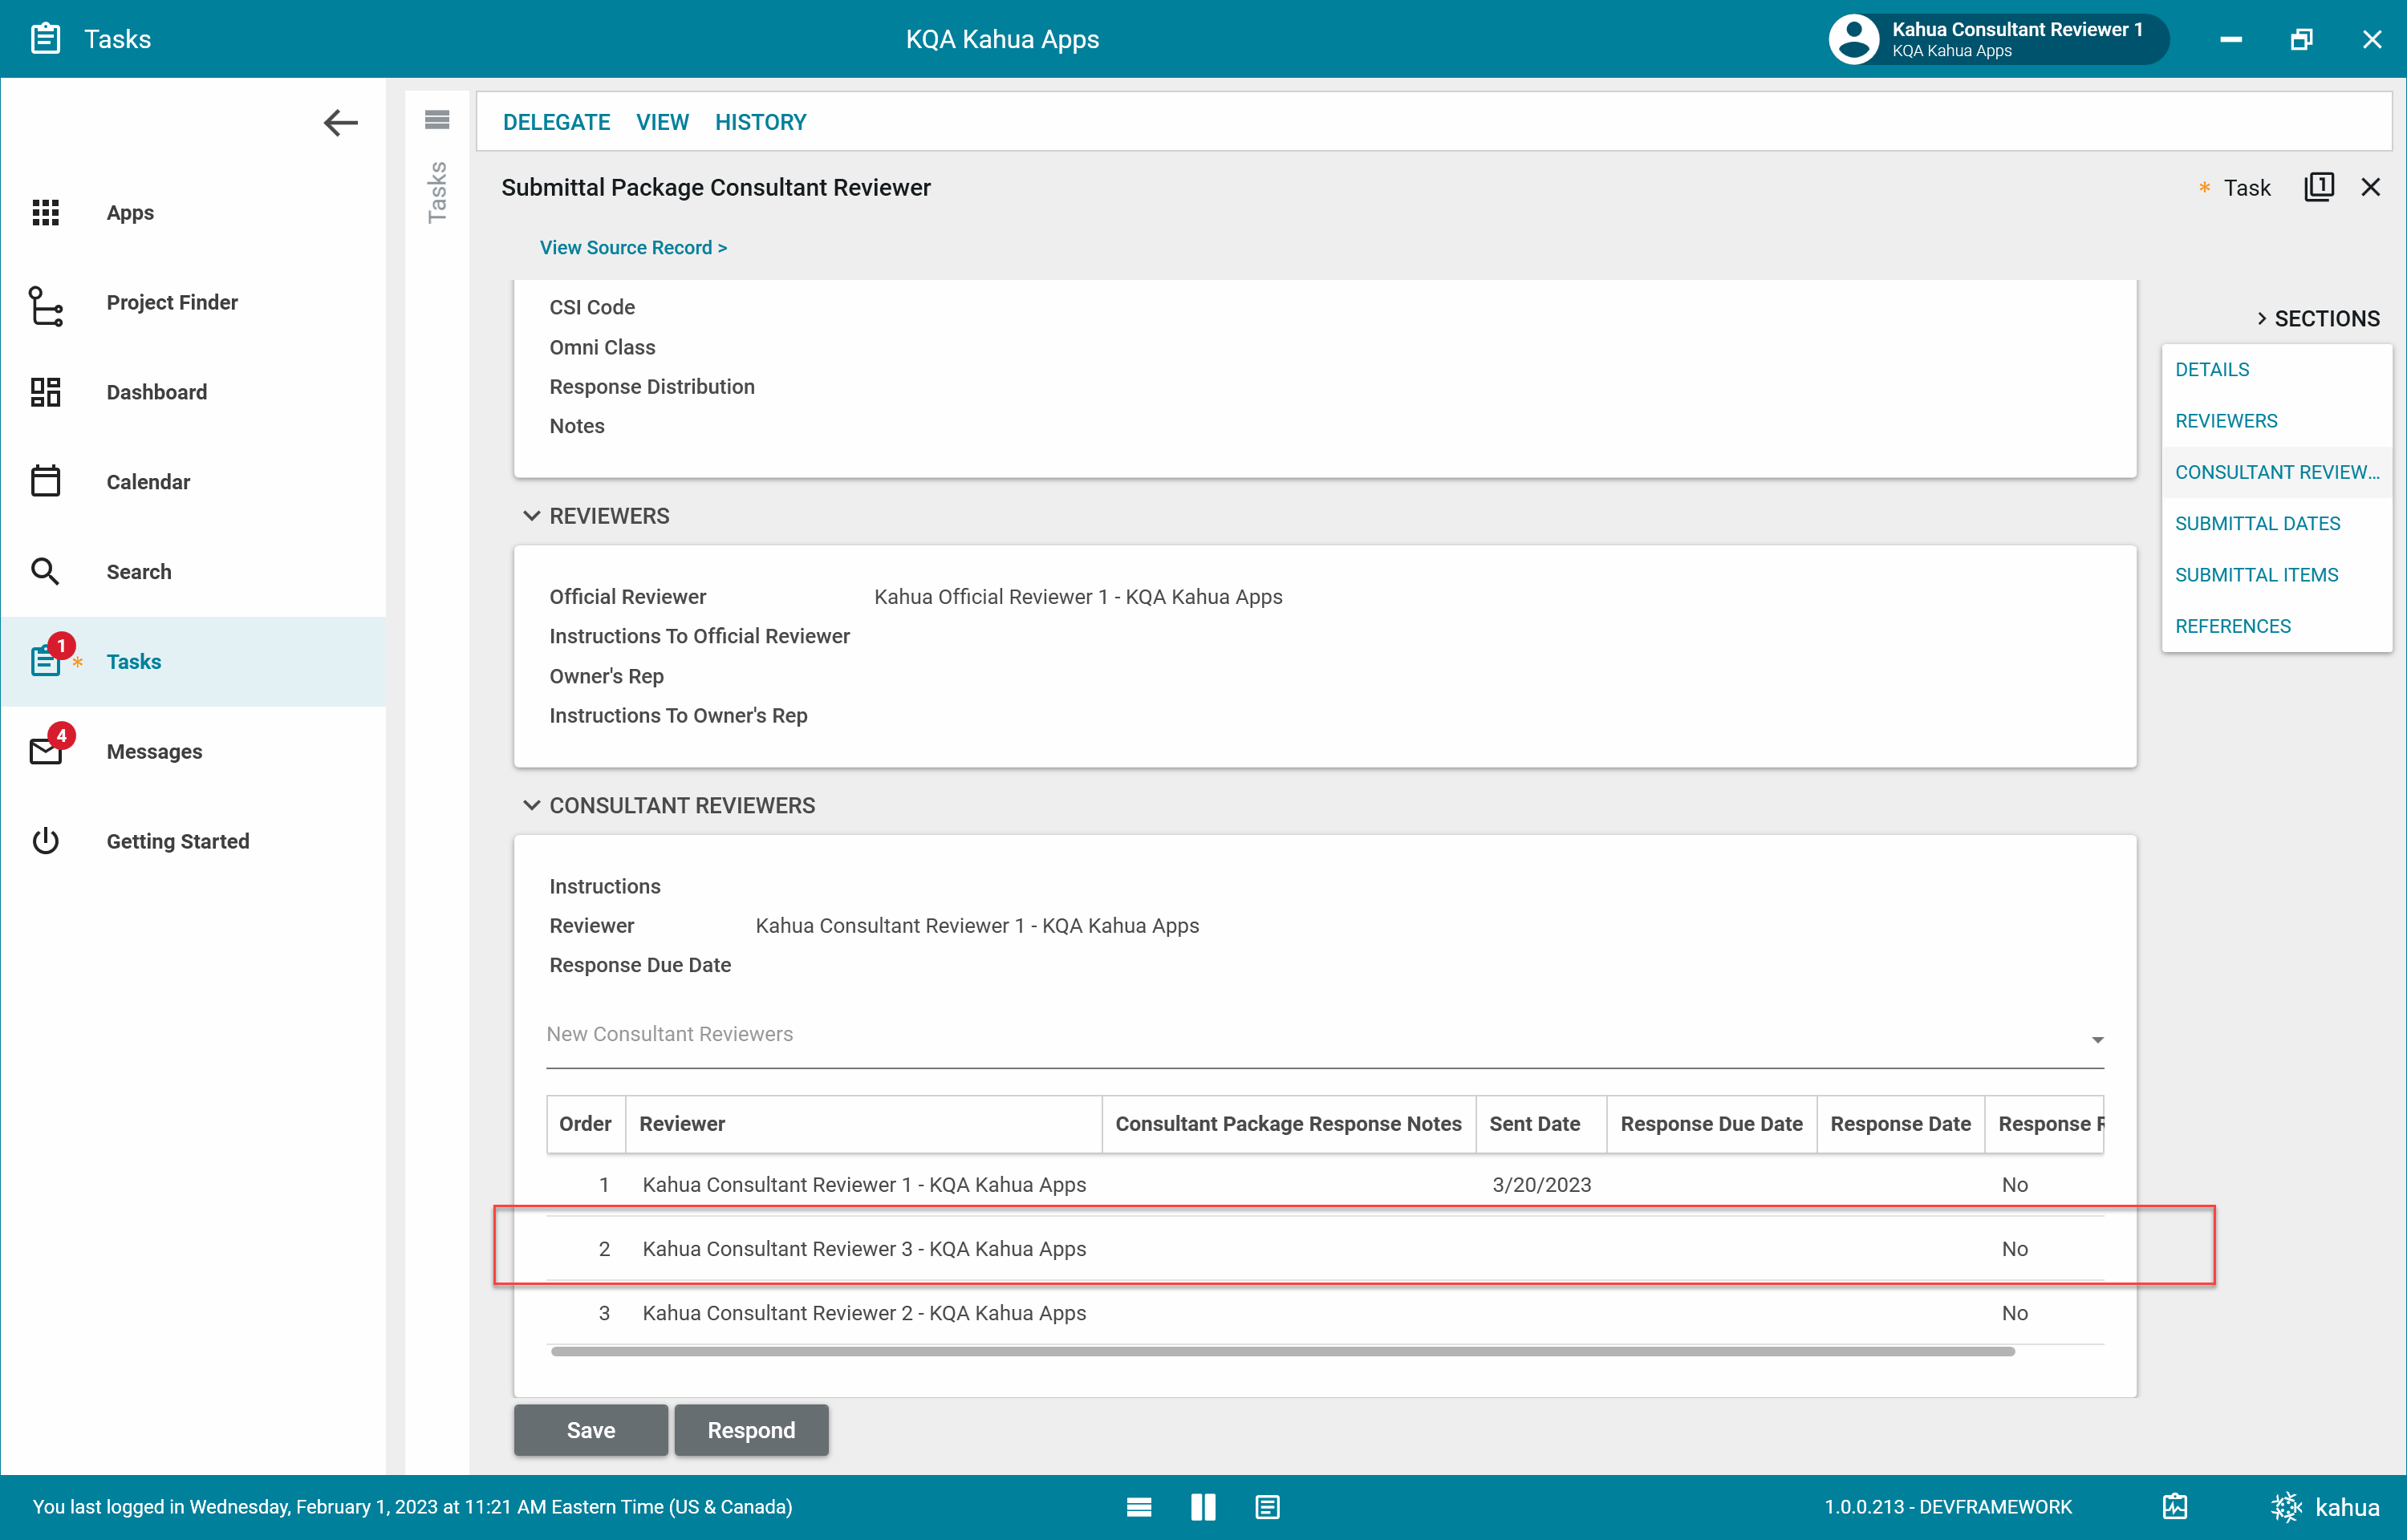This screenshot has width=2407, height=1540.
Task: Open the Calendar icon in sidebar
Action: (x=45, y=481)
